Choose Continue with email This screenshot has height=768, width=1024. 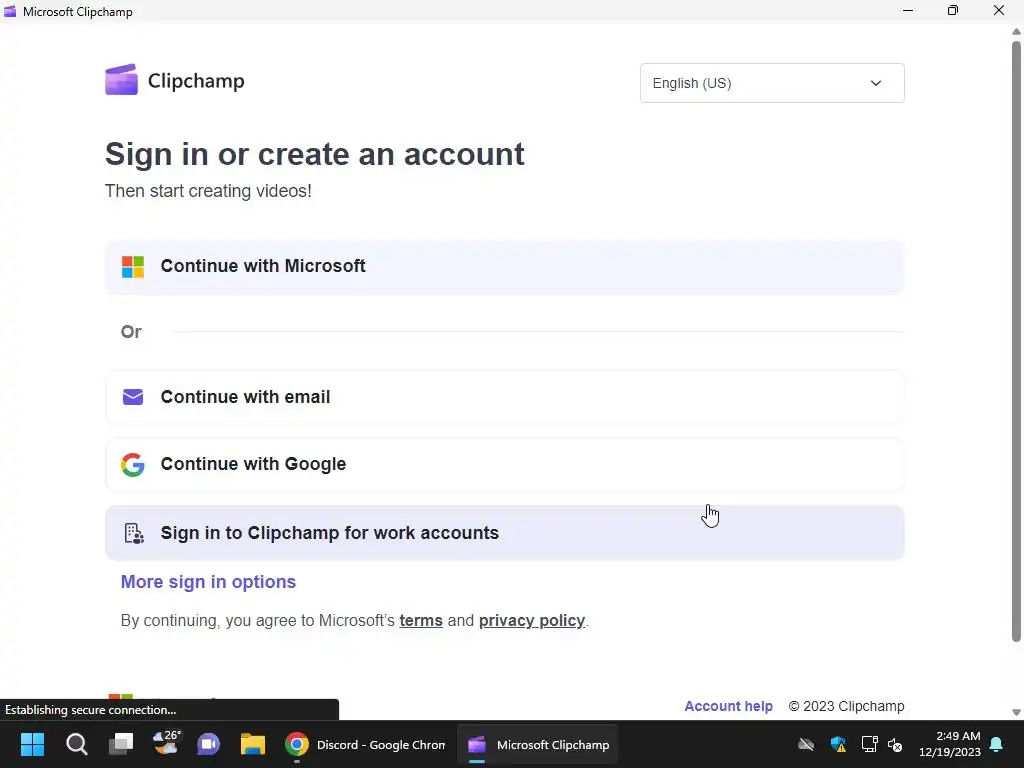point(504,397)
